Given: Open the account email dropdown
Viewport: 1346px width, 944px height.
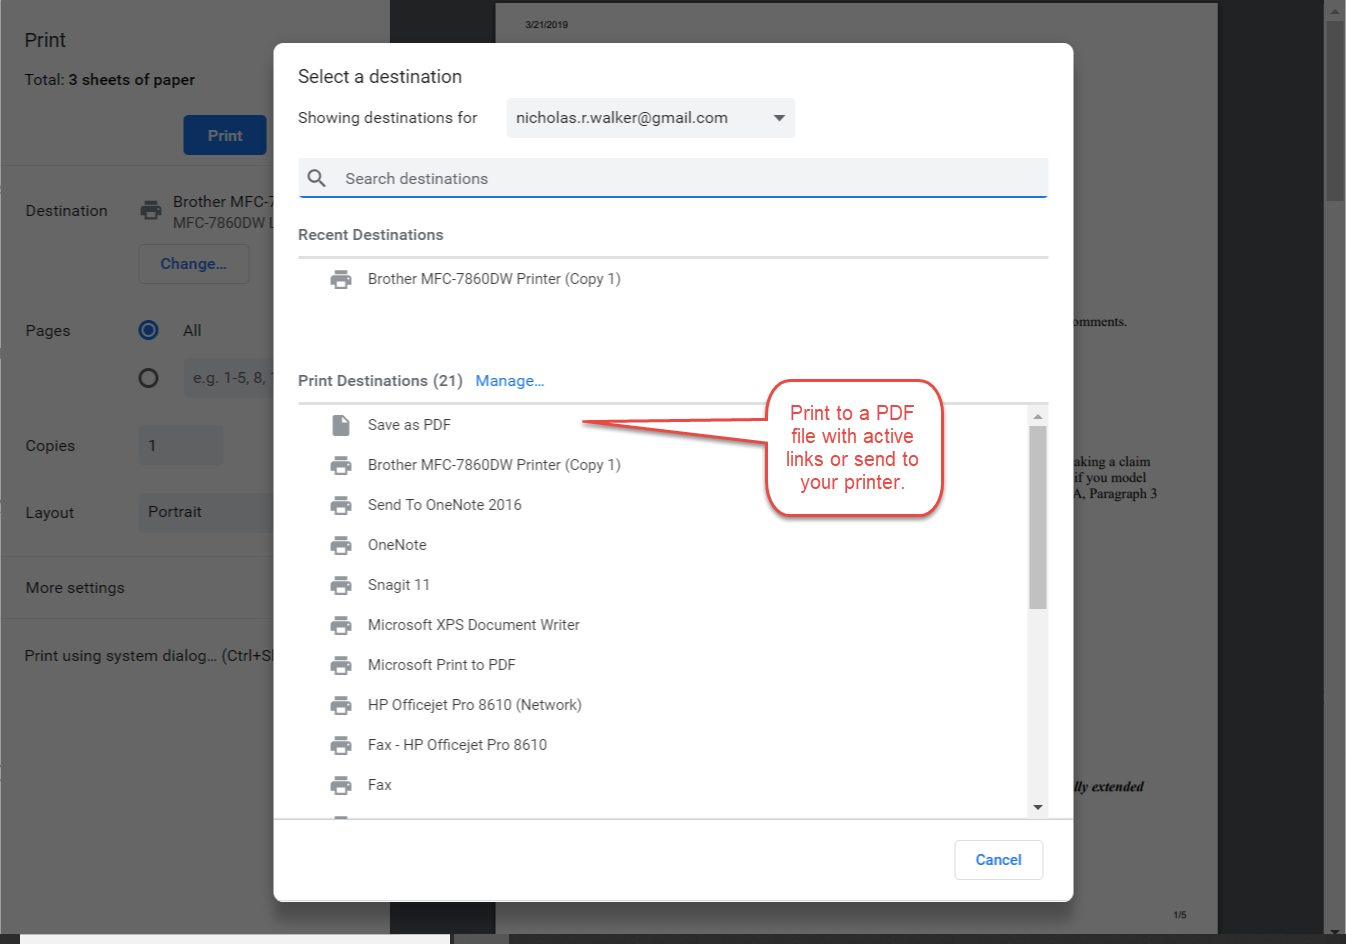Looking at the screenshot, I should pos(651,118).
